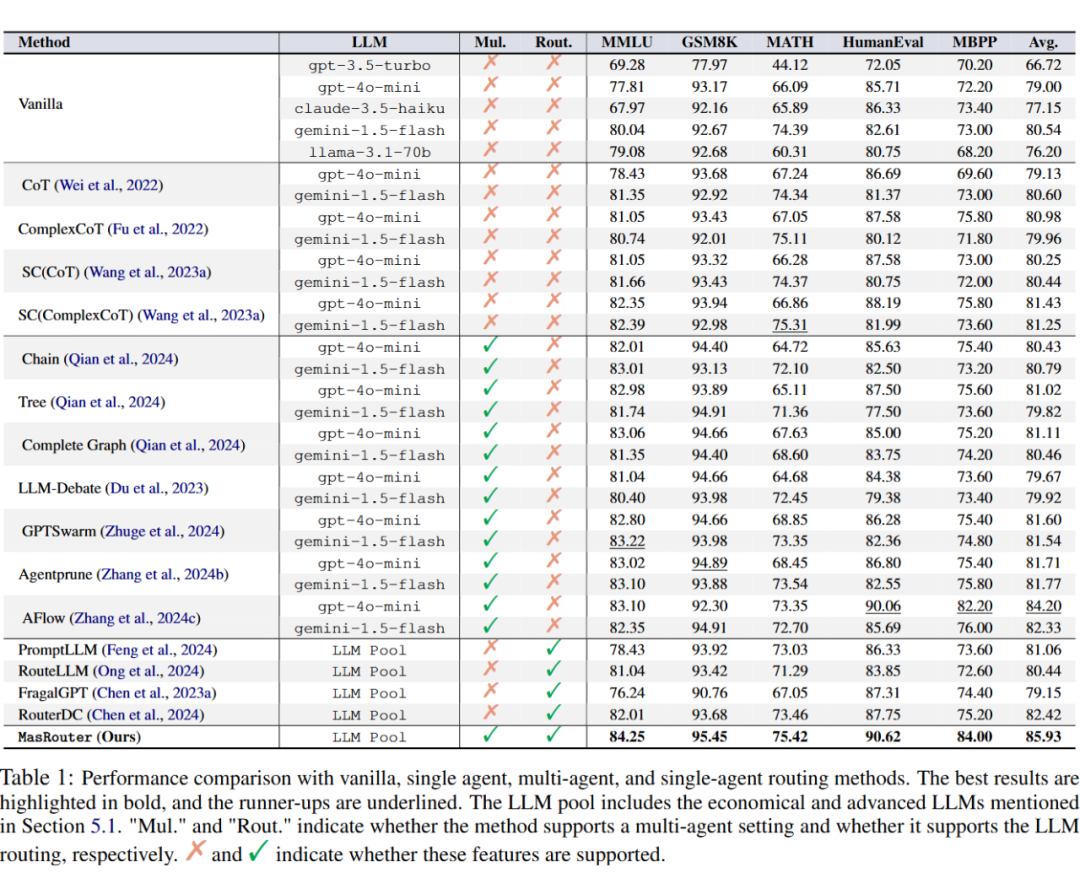Open the Feng et al., 2024 citation
1080x889 pixels.
point(160,650)
